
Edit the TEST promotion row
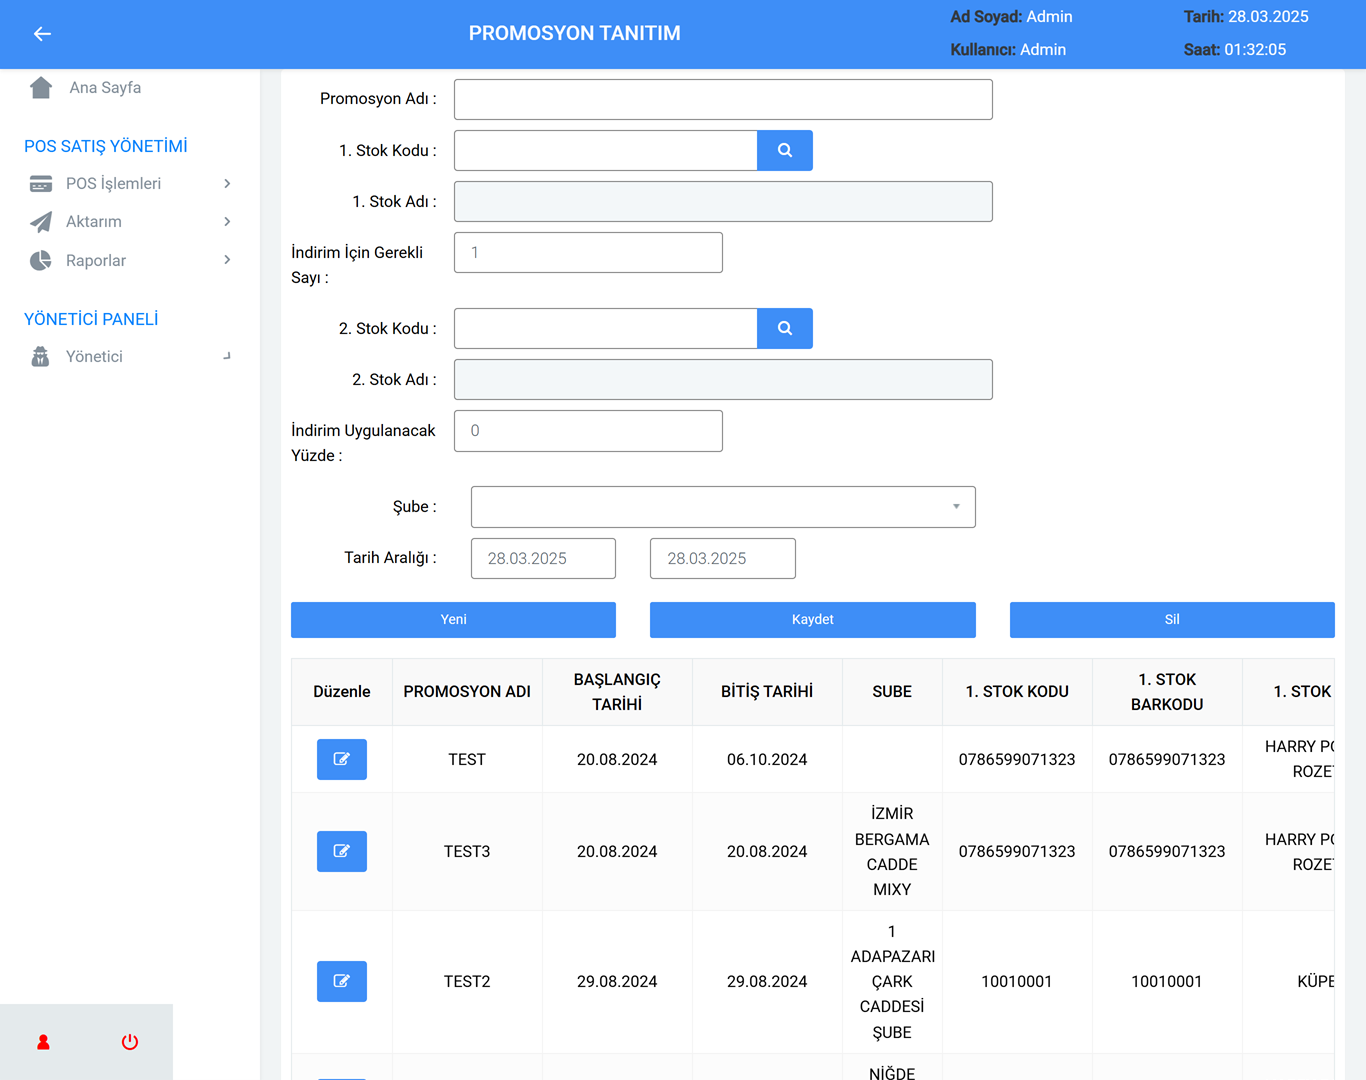342,759
